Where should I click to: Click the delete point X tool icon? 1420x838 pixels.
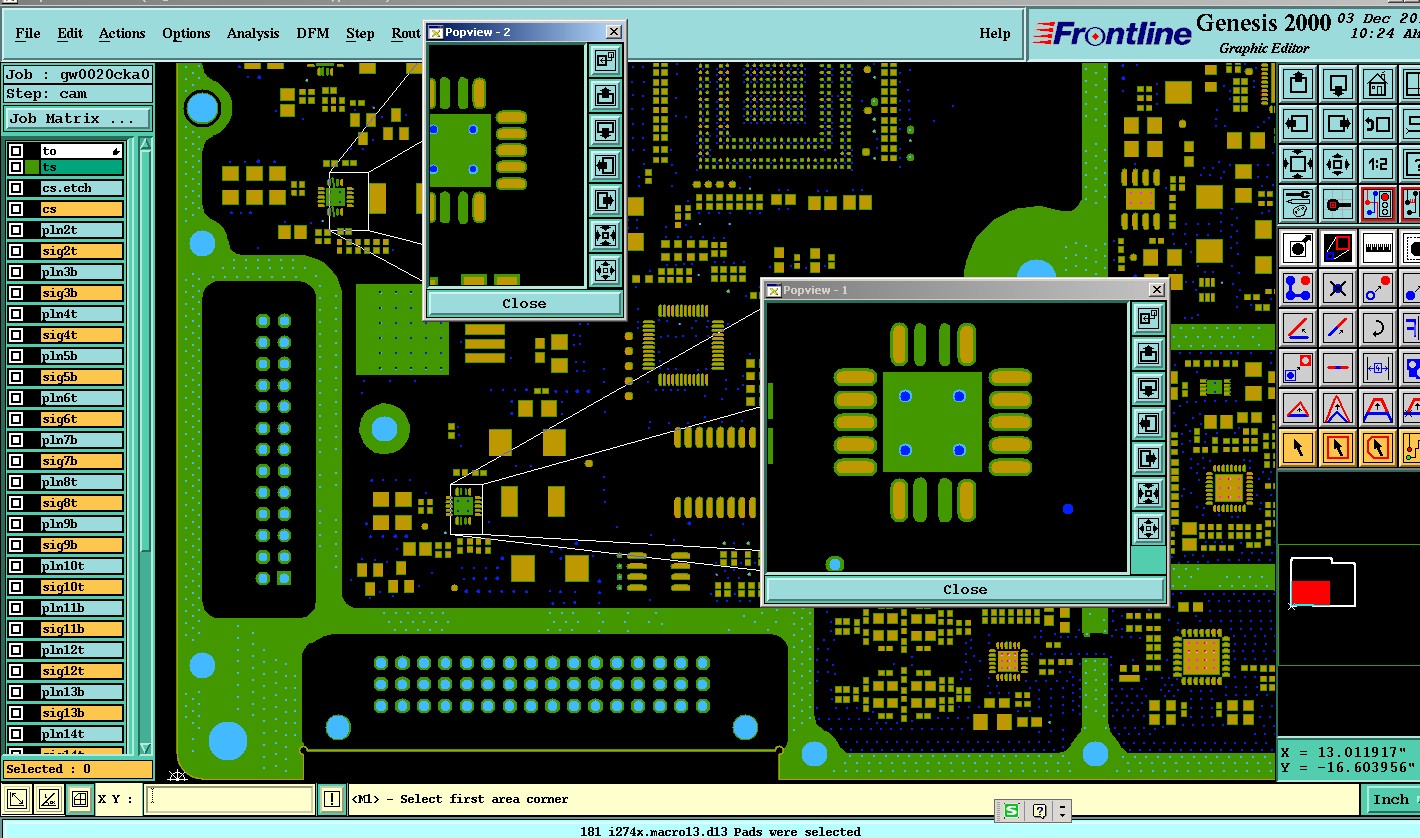pos(1339,289)
